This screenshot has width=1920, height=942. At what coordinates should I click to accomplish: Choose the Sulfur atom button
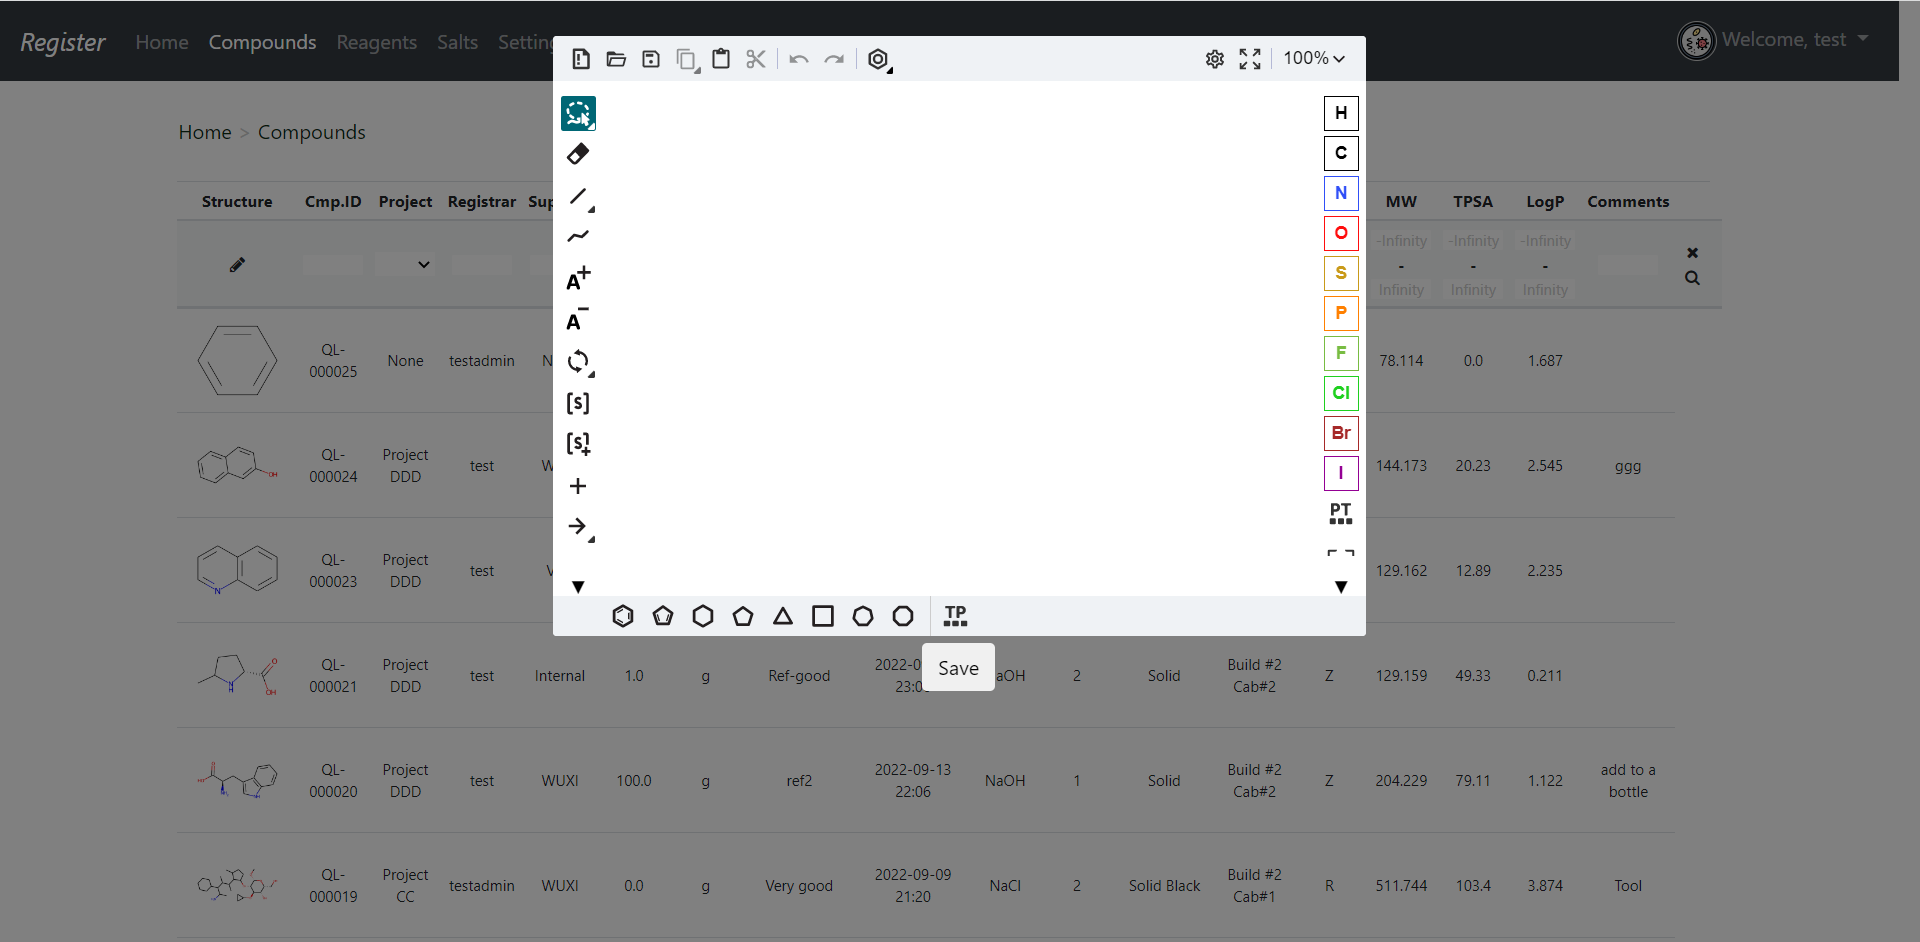point(1341,273)
